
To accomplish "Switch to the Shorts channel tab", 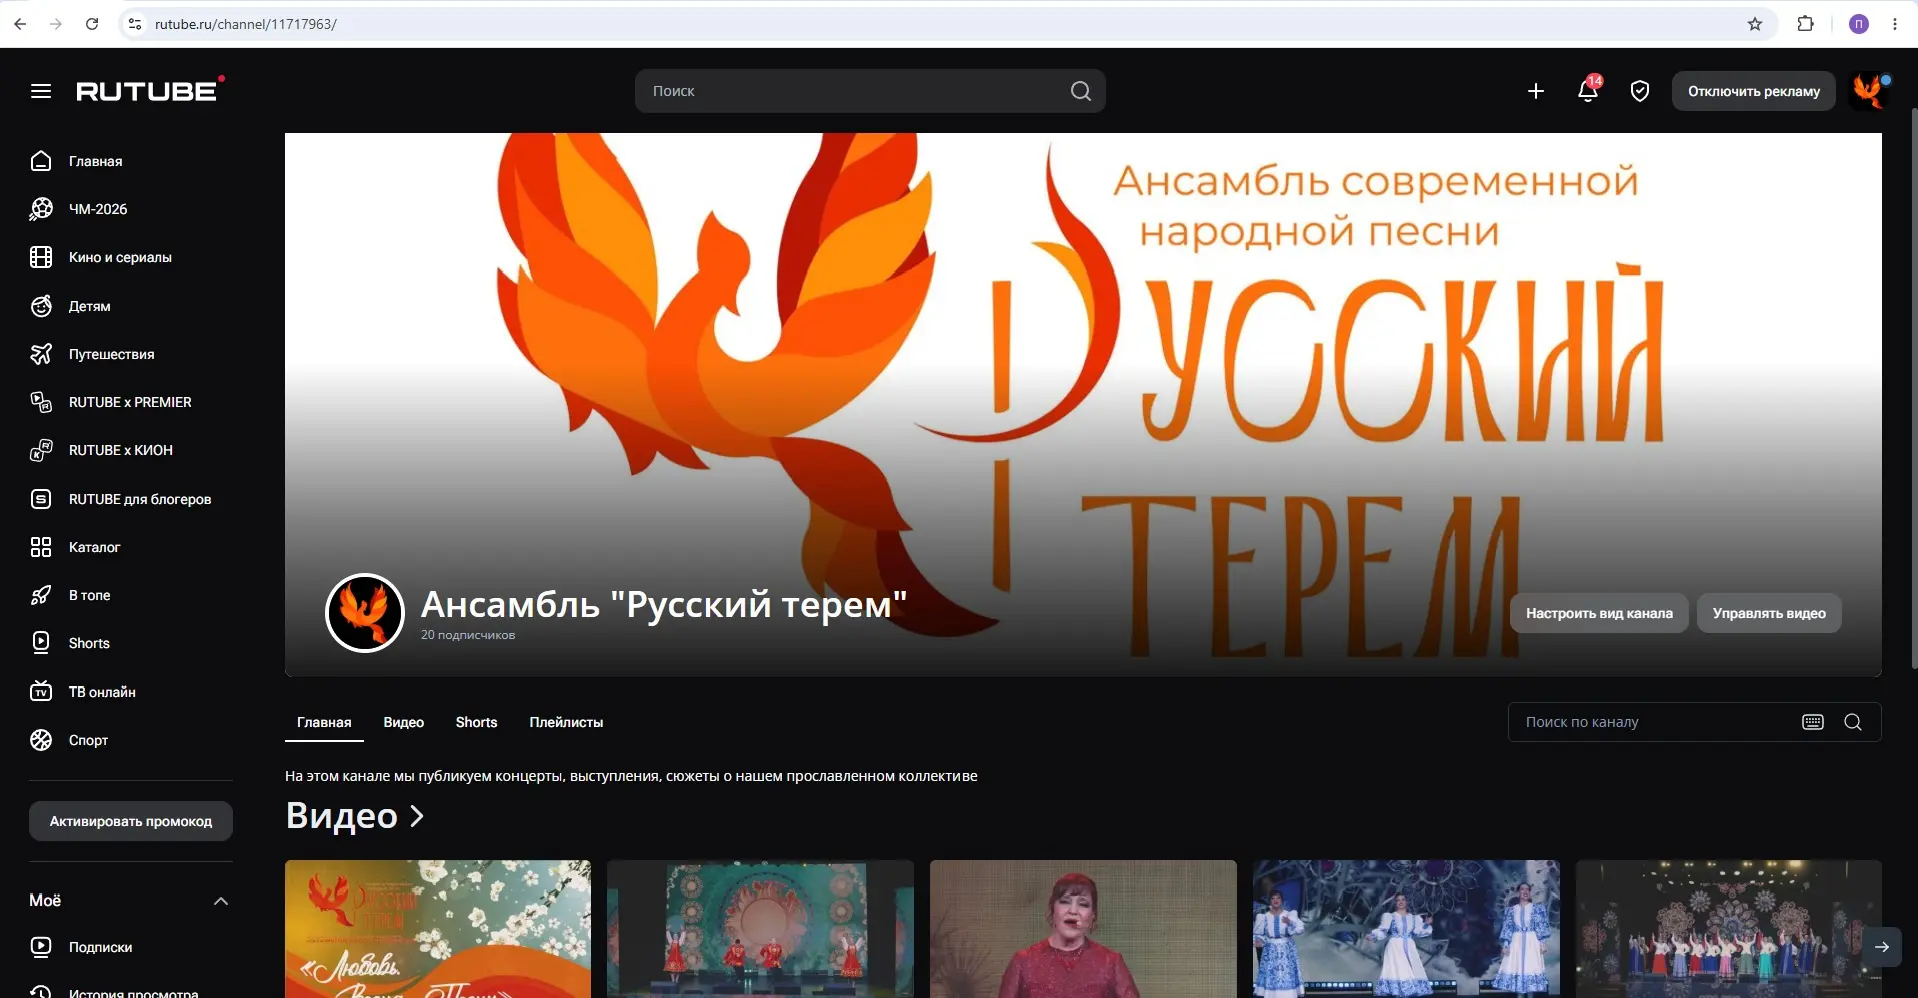I will (x=476, y=722).
